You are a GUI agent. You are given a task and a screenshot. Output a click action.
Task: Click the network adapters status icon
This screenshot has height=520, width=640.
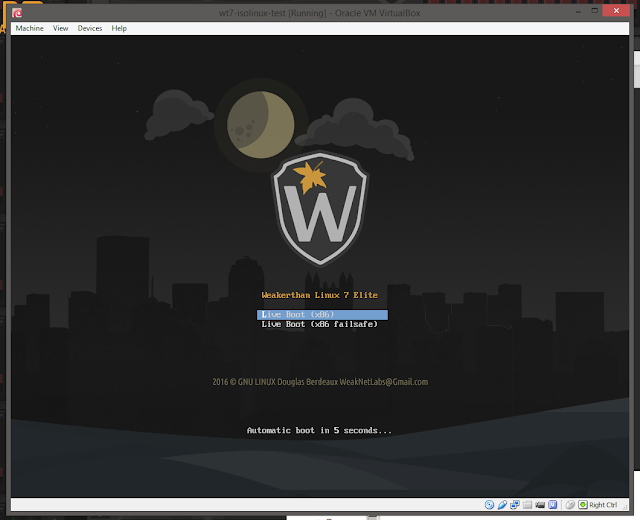tap(515, 505)
